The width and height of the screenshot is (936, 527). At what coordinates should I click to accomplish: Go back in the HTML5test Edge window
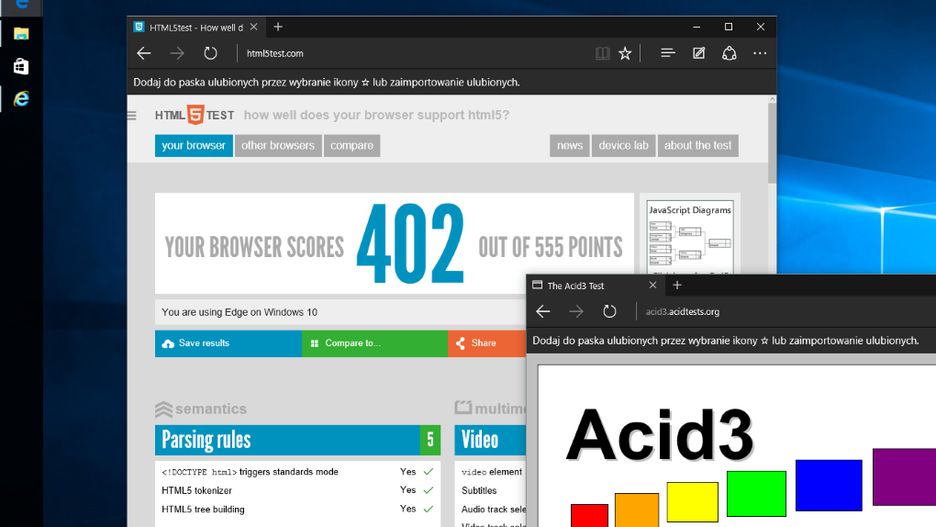pyautogui.click(x=144, y=53)
